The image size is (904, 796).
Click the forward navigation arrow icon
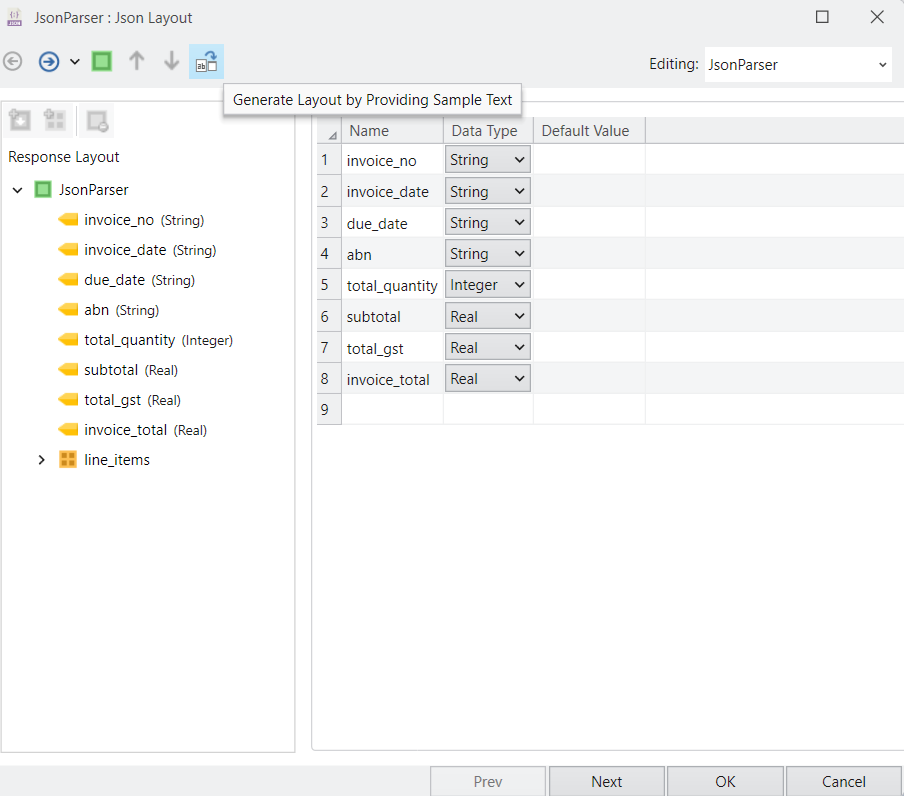pyautogui.click(x=49, y=62)
